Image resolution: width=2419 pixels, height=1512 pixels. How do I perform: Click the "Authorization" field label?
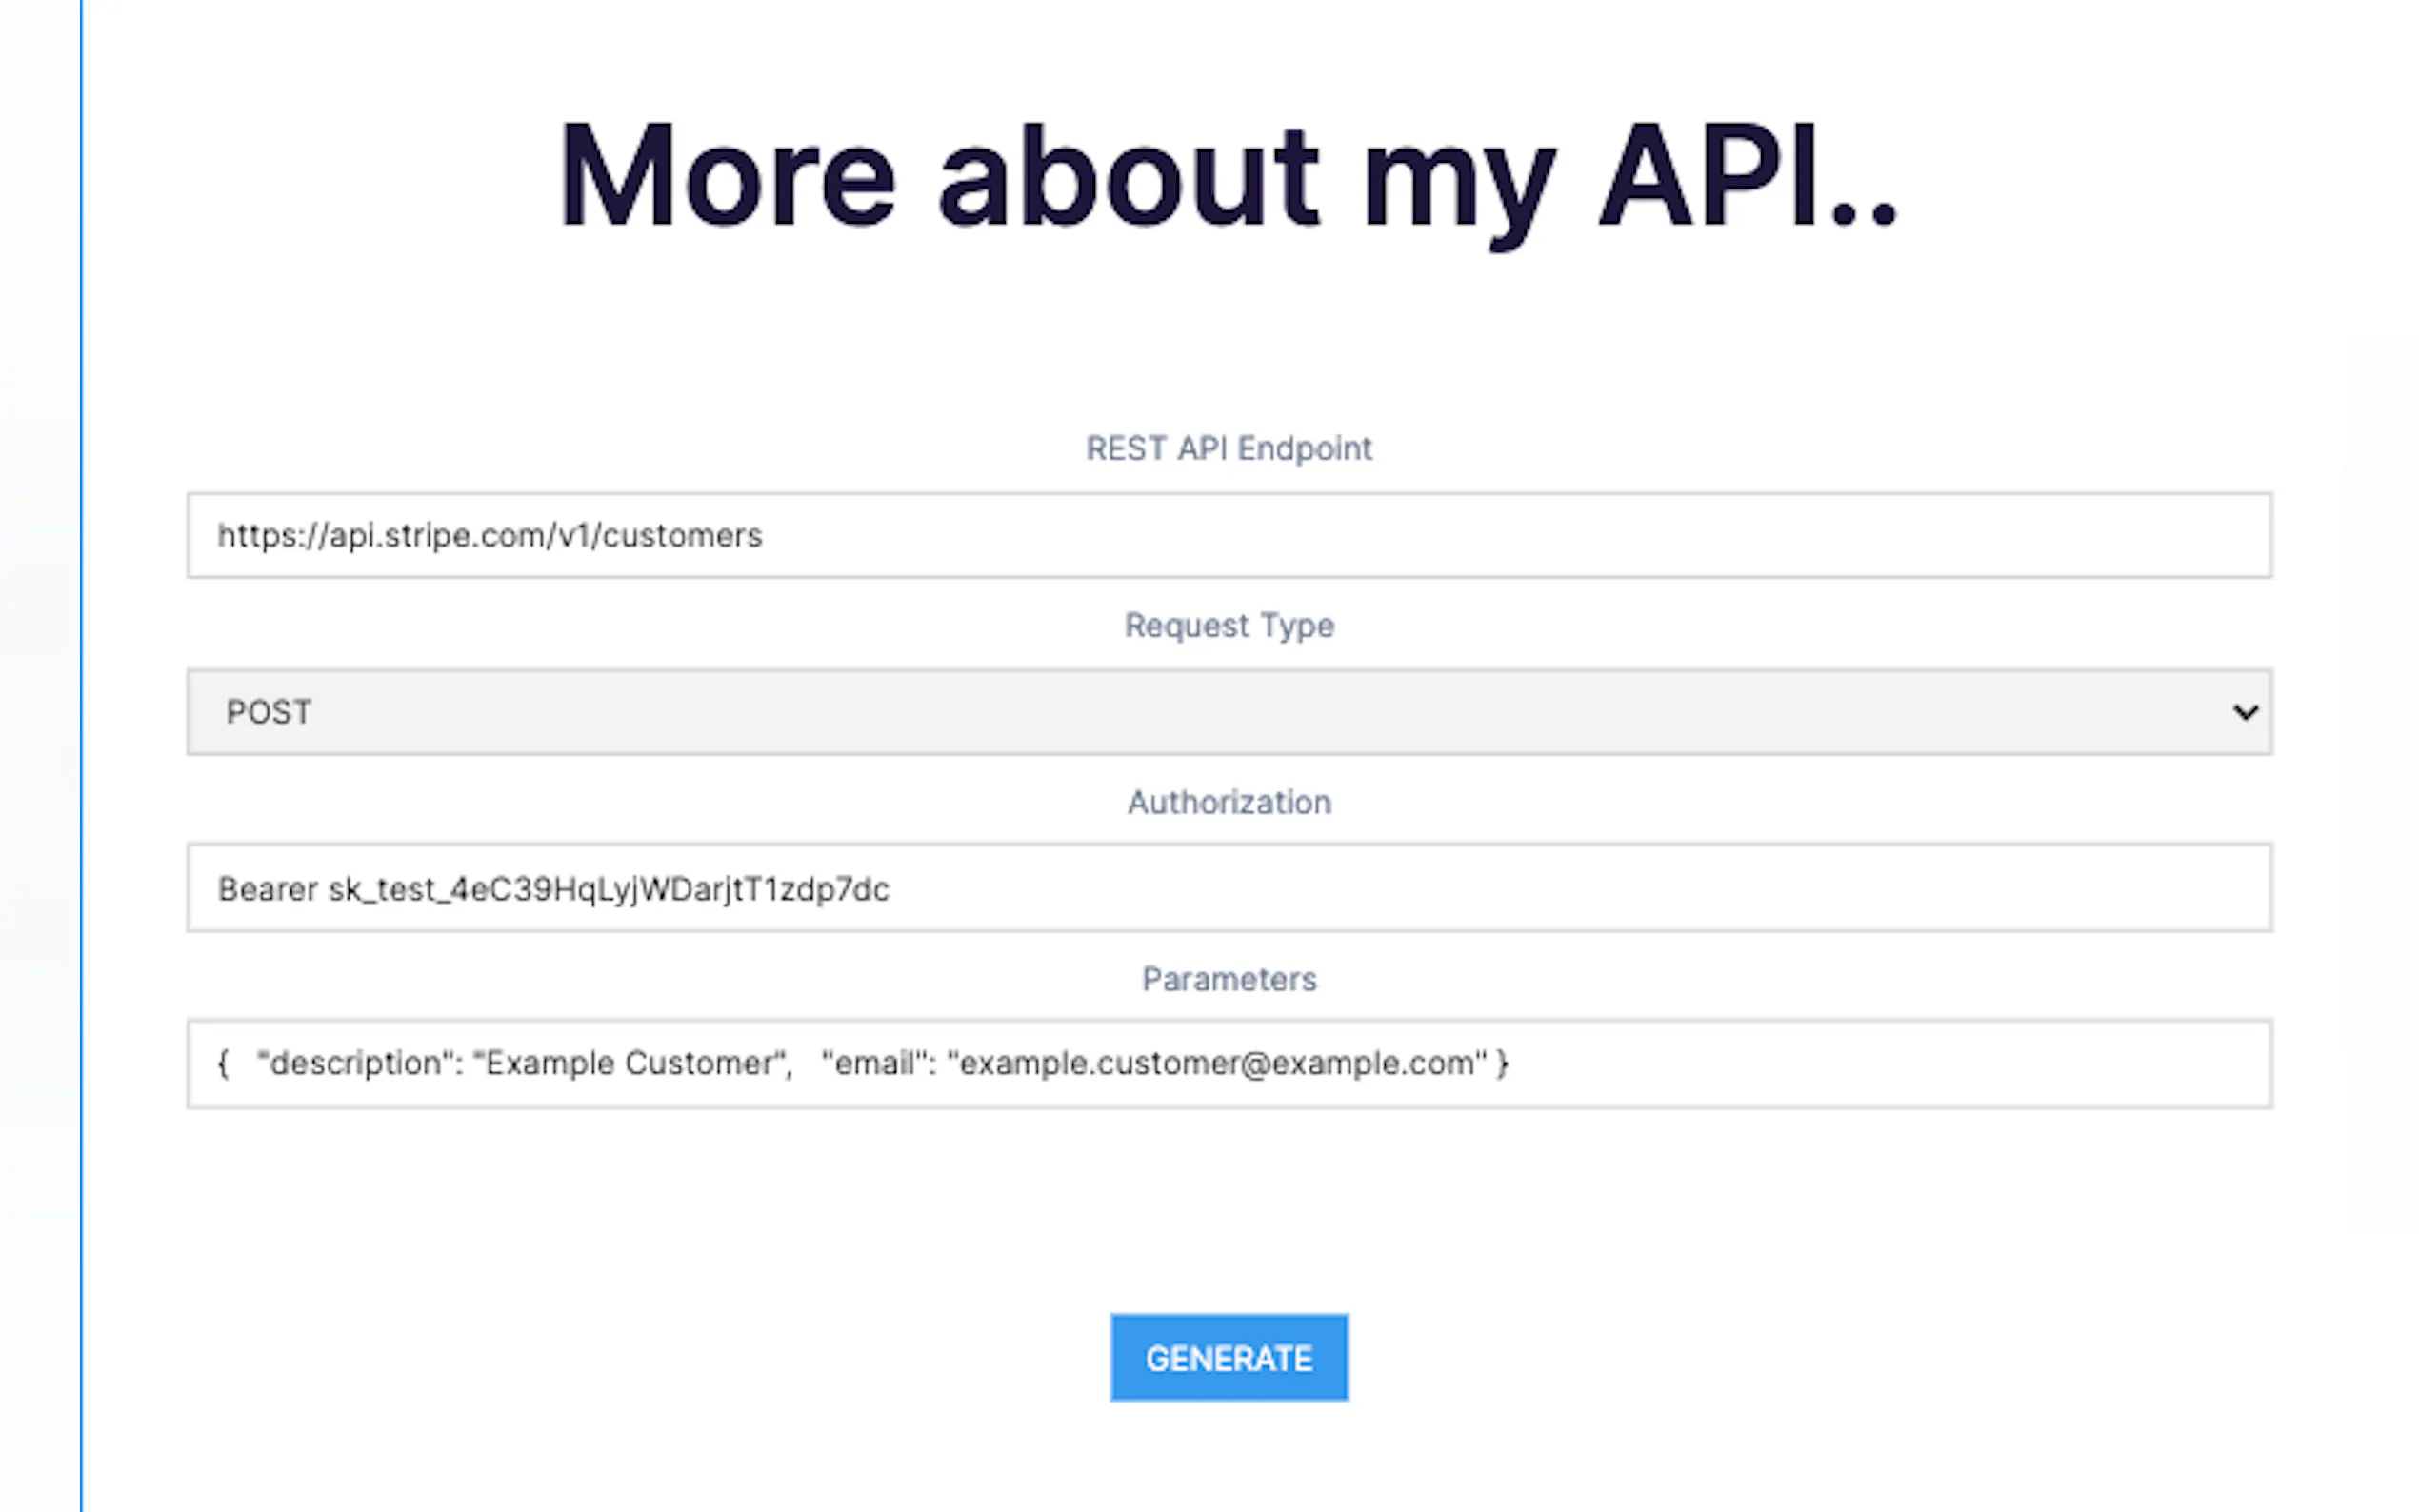(x=1228, y=802)
